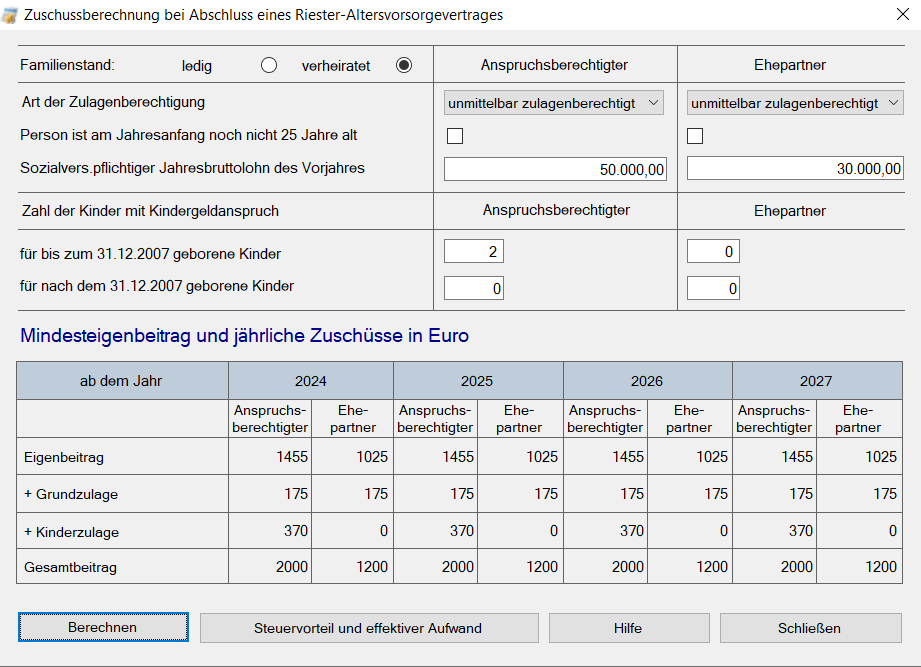
Task: Select the 'ledig' radio button
Action: coord(268,66)
